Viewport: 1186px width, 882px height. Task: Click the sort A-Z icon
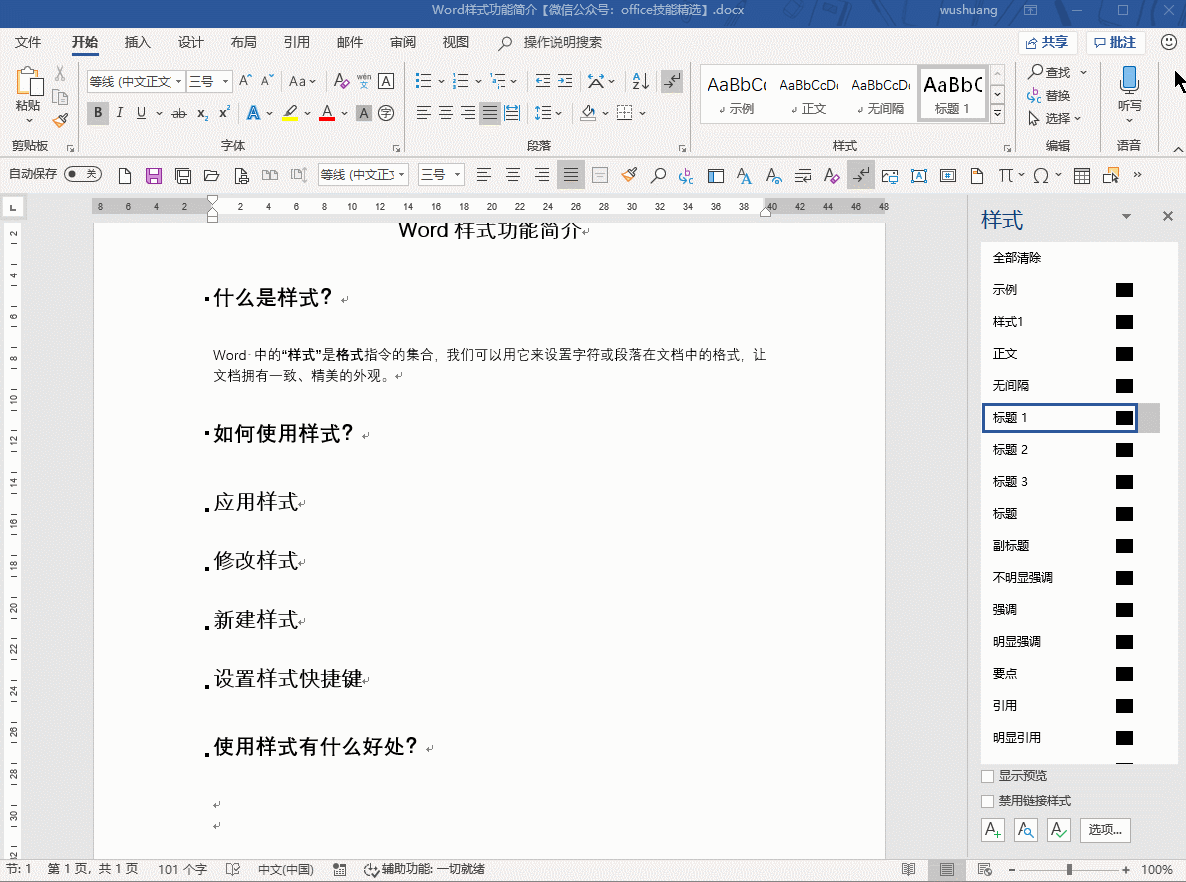point(641,81)
